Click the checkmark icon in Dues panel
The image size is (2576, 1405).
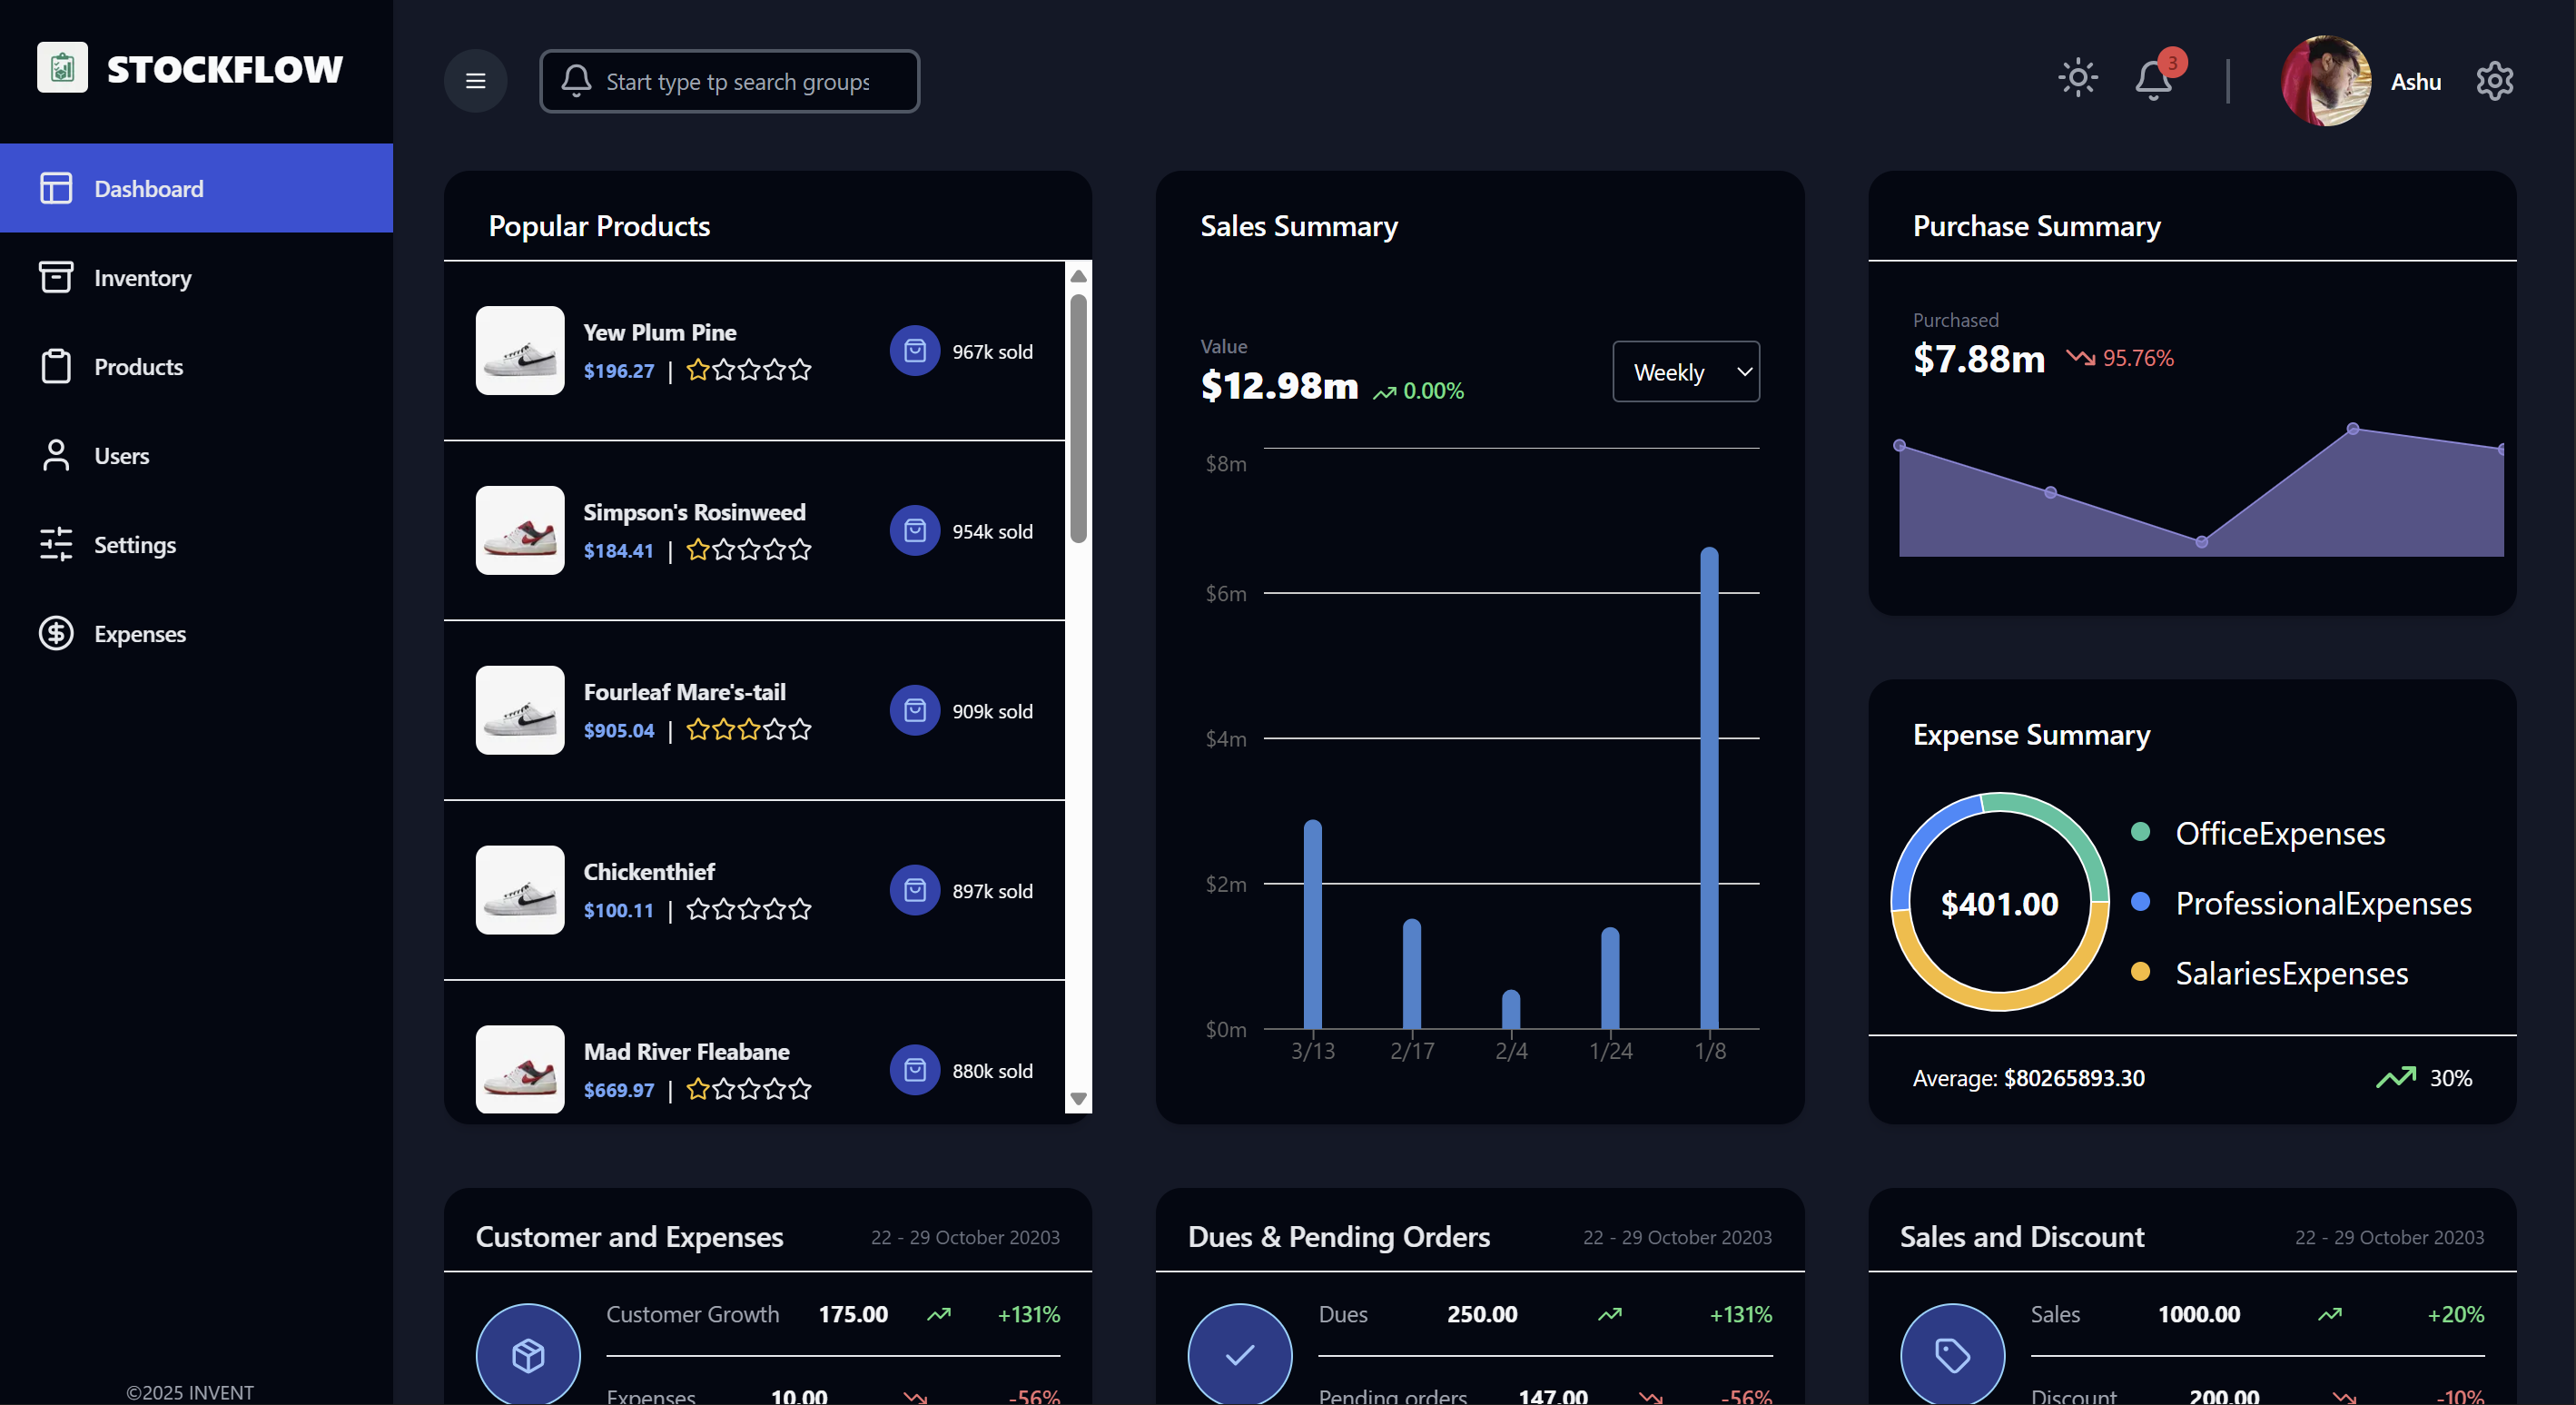(x=1239, y=1354)
